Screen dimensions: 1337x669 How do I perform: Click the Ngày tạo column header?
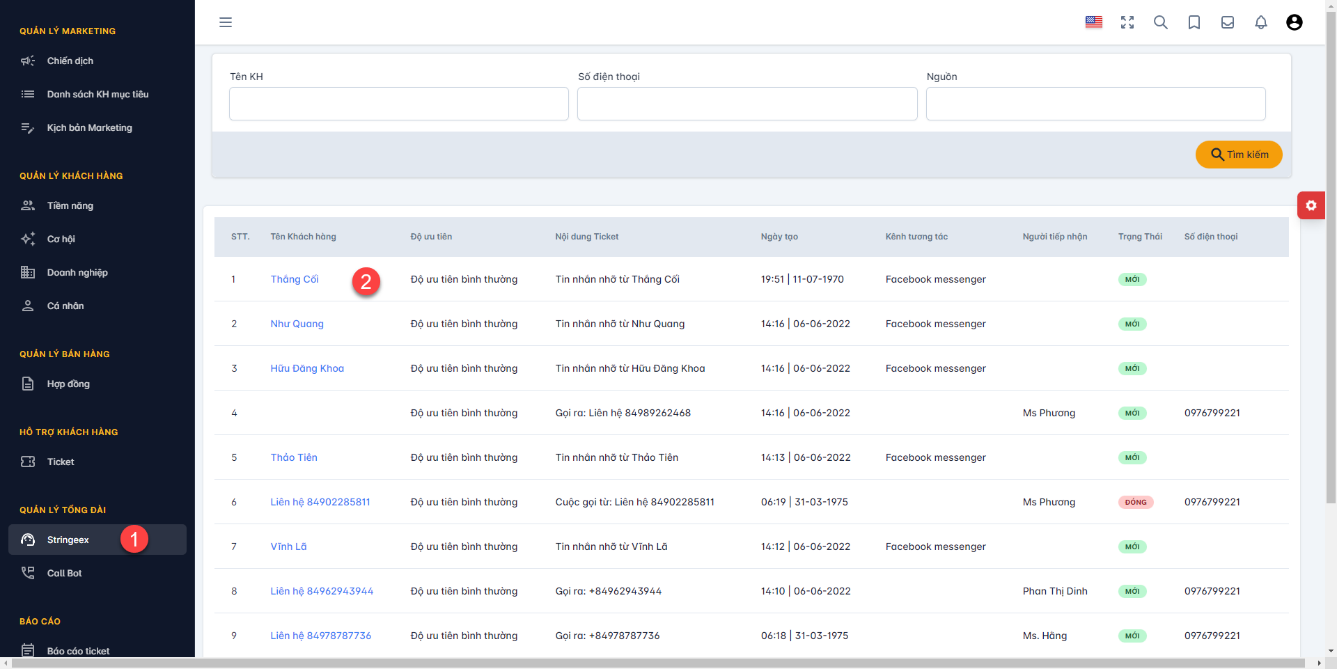click(x=779, y=237)
